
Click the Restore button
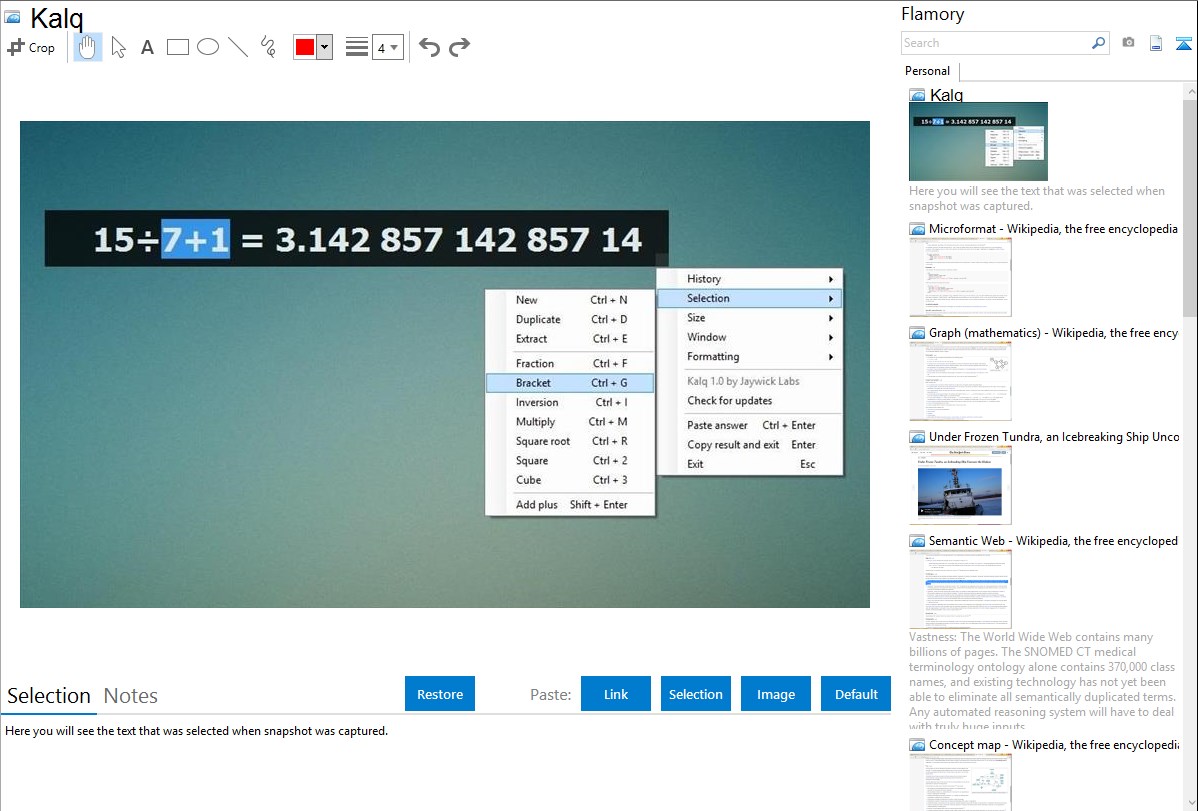[x=440, y=694]
